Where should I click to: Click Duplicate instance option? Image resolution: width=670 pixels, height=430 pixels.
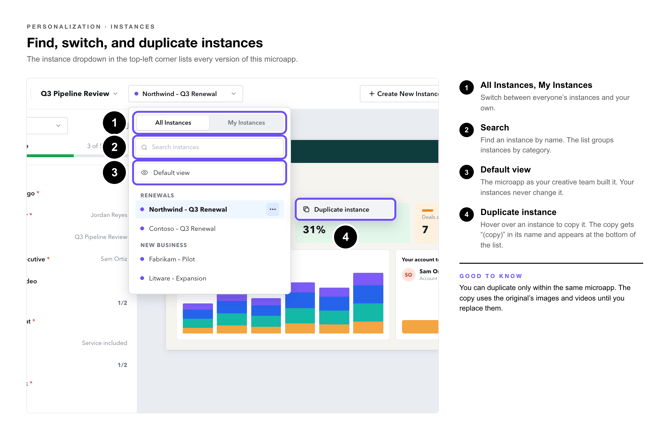(345, 209)
